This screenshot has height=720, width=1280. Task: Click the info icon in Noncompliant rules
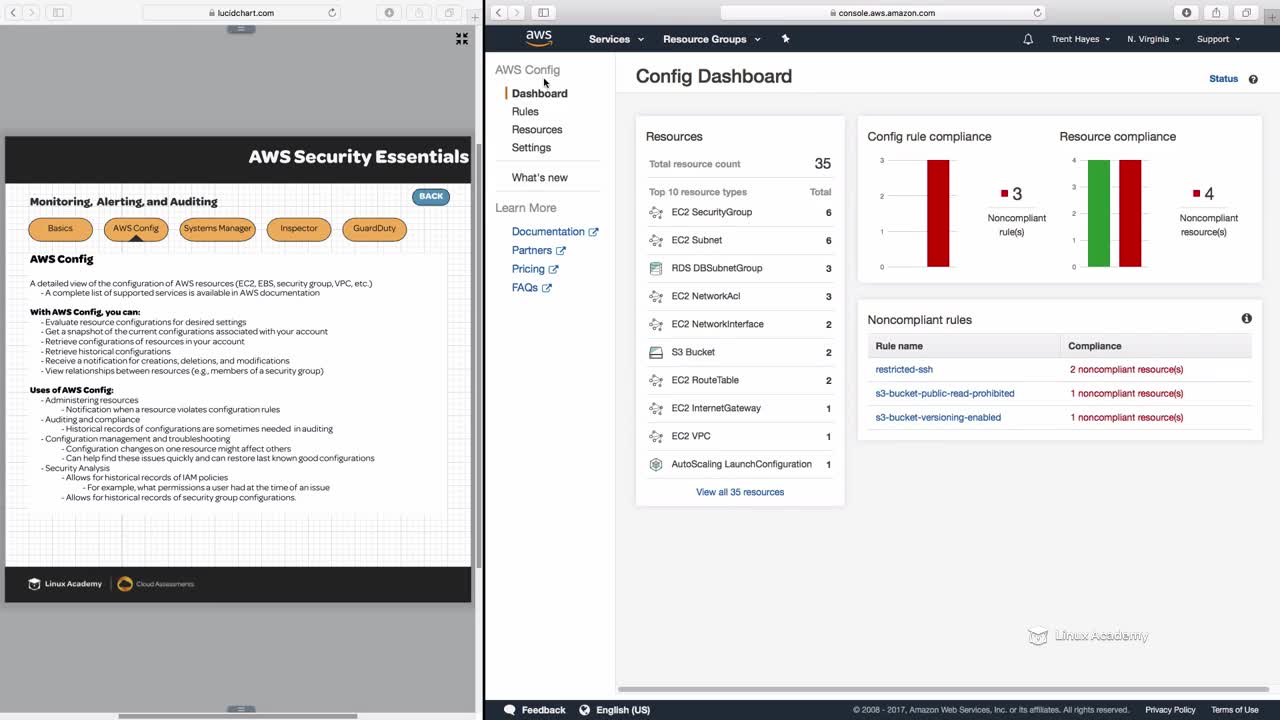click(1246, 318)
